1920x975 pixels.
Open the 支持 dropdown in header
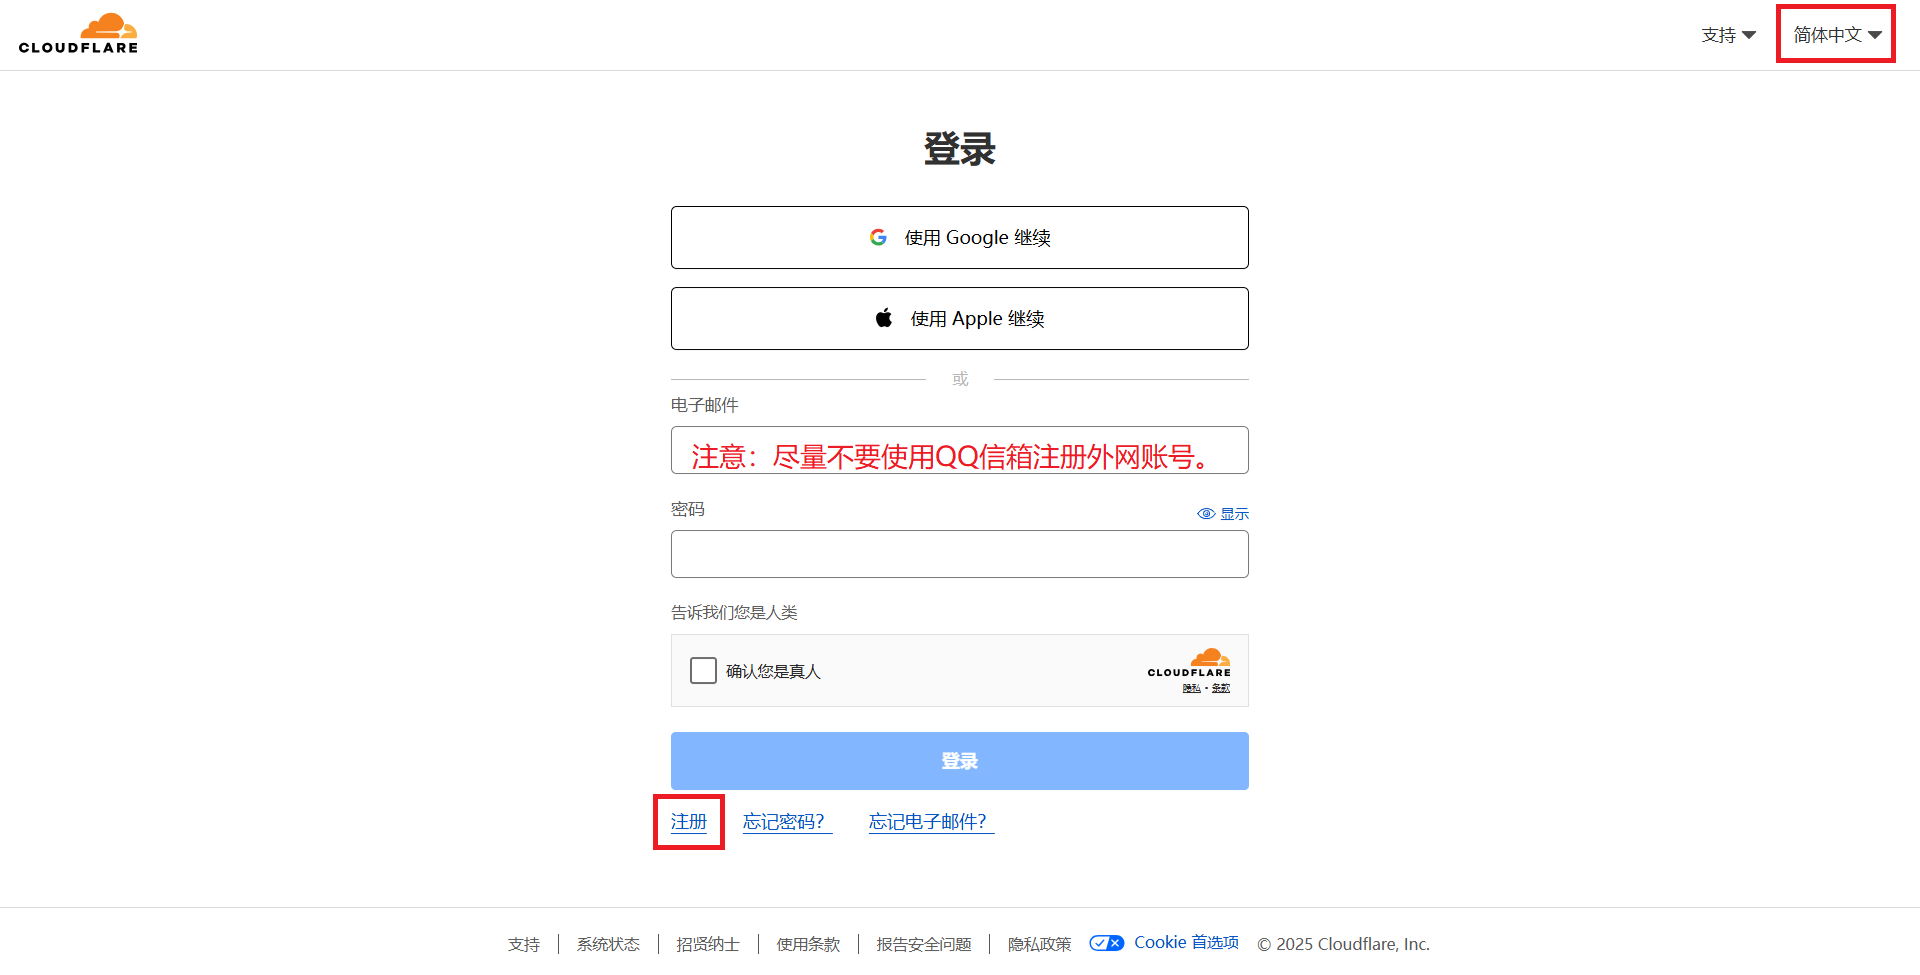click(1728, 35)
